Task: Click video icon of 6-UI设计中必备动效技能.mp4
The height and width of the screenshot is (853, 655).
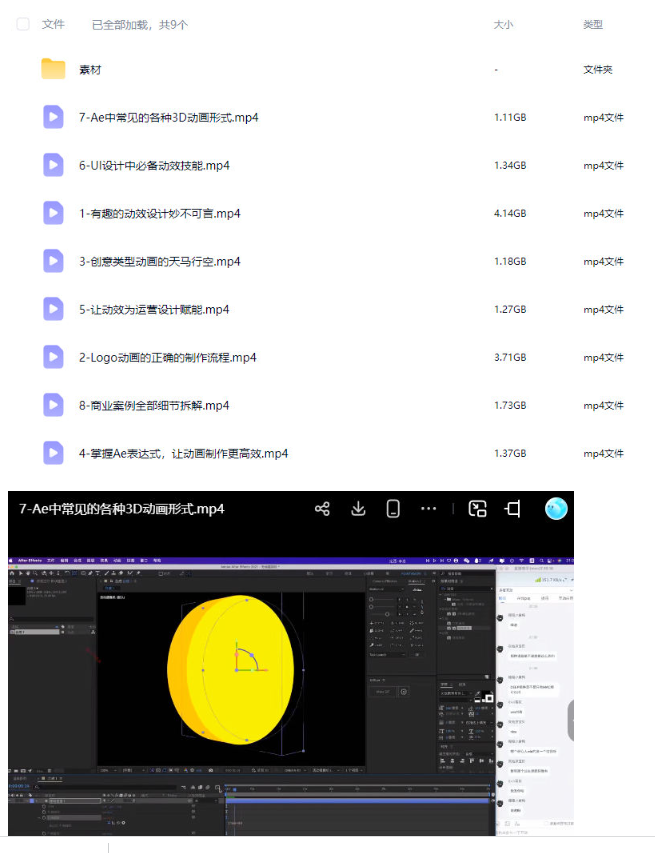Action: [x=53, y=165]
